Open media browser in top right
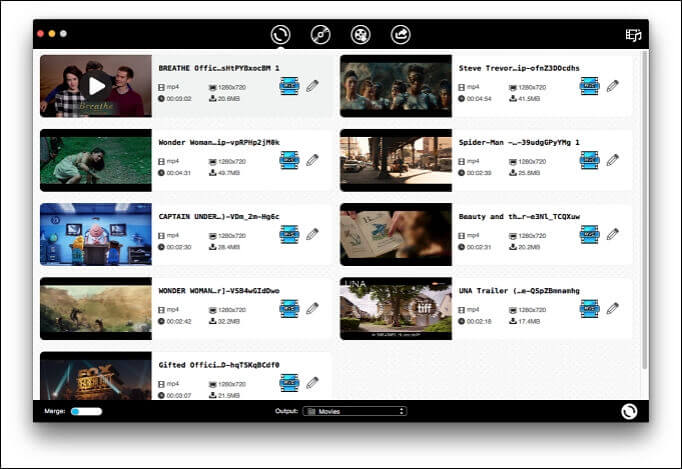The image size is (682, 469). [x=632, y=34]
